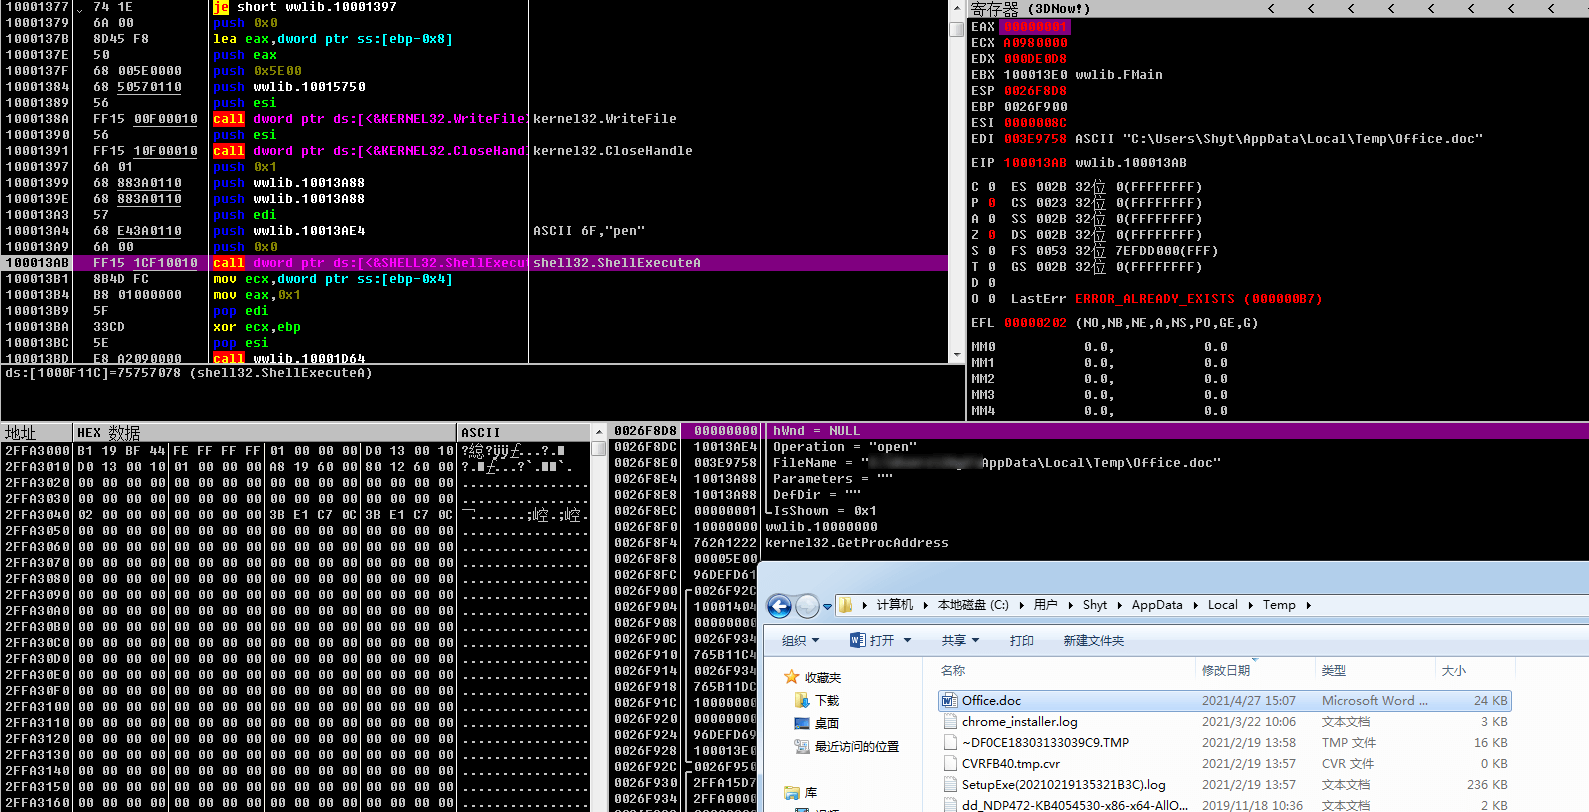Click file icon of chrome_installer.log

(x=950, y=722)
